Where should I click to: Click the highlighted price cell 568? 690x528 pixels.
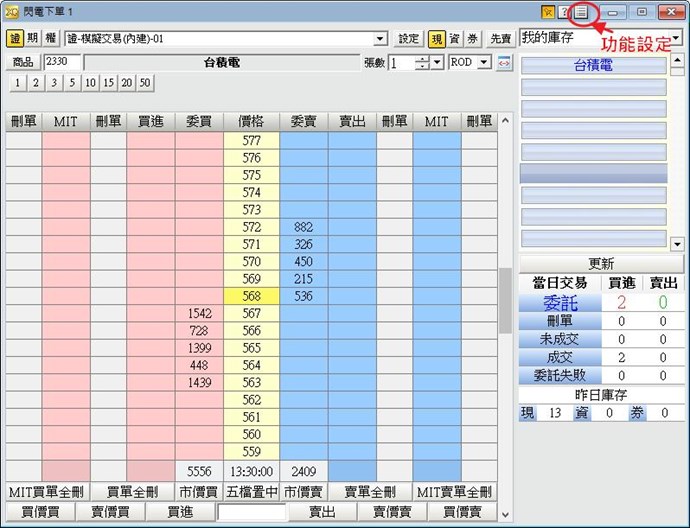(251, 296)
